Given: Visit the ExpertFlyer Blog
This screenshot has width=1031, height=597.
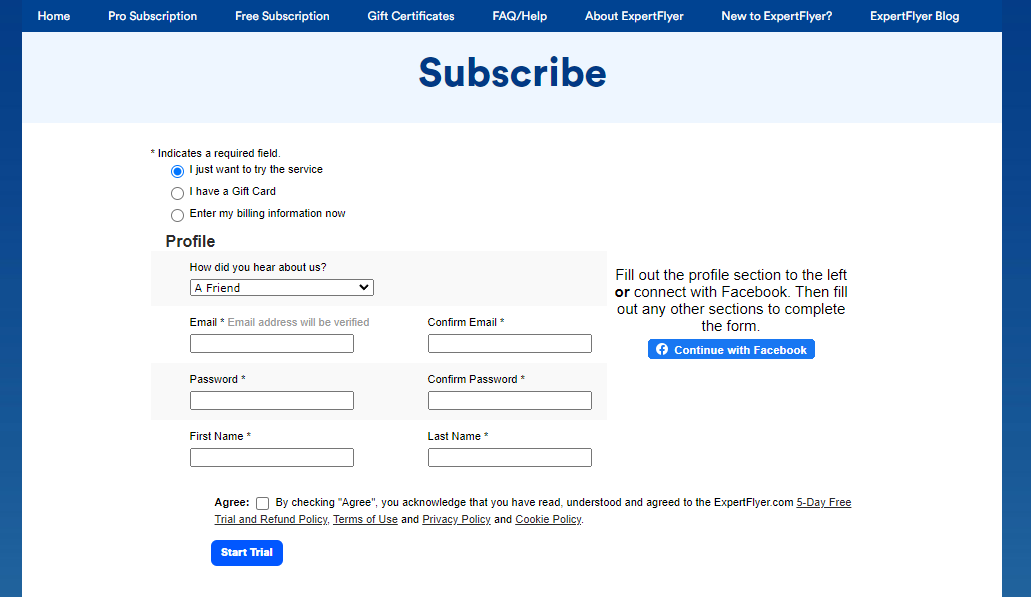Looking at the screenshot, I should (915, 16).
